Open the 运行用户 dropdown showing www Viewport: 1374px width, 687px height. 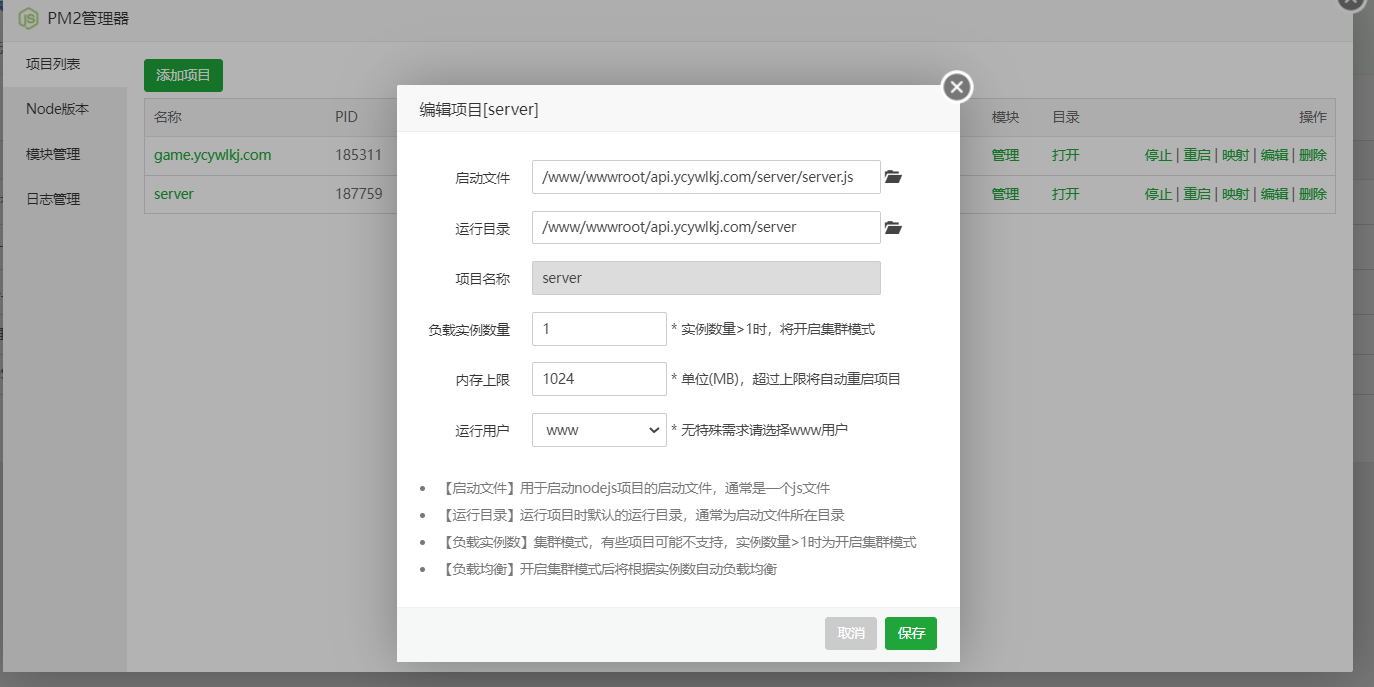(x=598, y=429)
